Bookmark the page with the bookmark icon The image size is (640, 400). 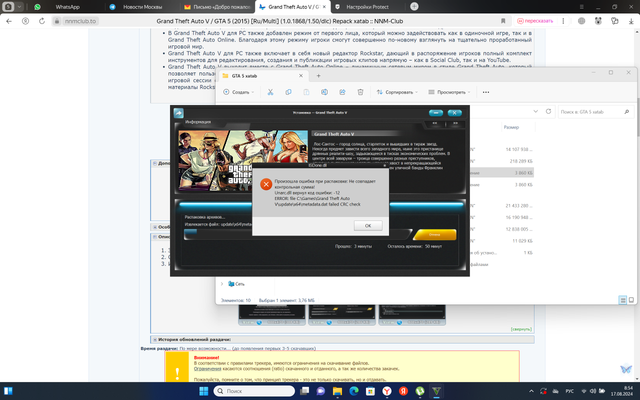click(x=503, y=21)
